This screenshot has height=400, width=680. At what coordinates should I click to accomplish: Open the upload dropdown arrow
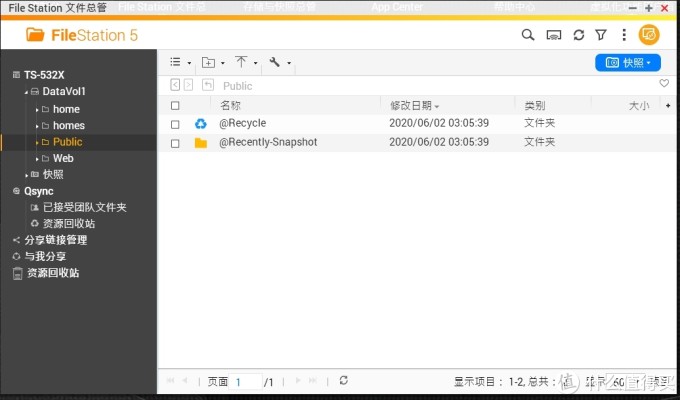coord(255,63)
